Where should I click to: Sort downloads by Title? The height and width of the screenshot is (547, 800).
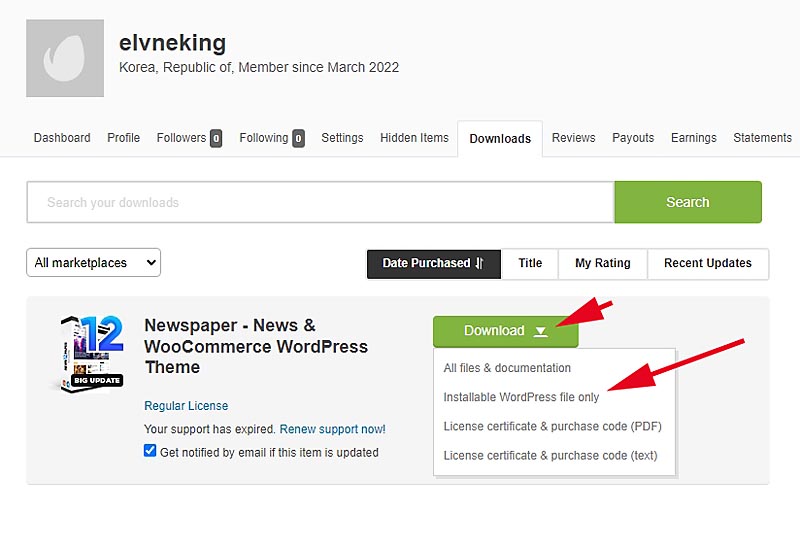pyautogui.click(x=530, y=263)
